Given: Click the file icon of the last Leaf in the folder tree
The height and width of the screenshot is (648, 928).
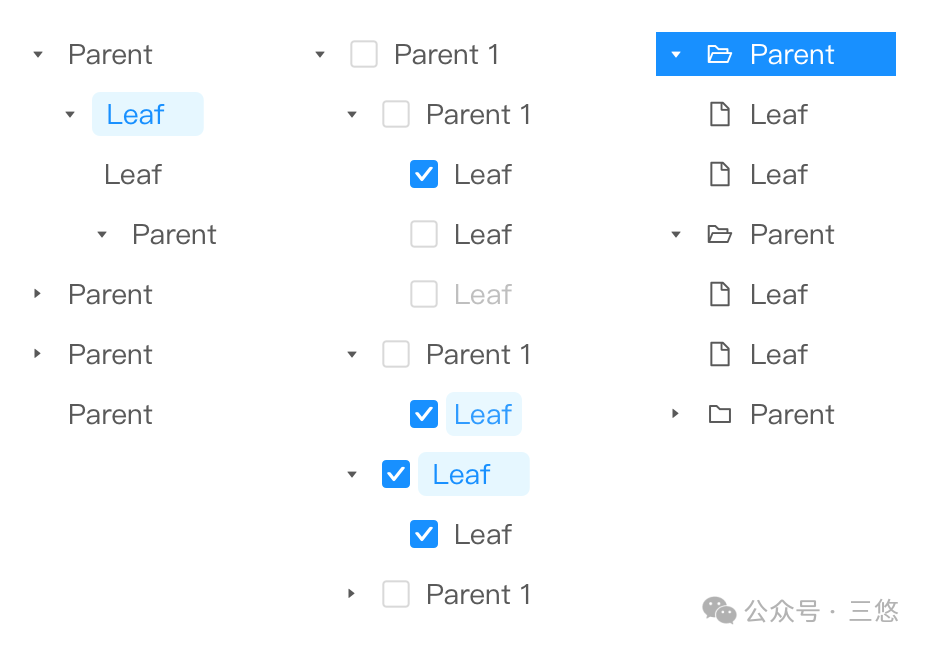Looking at the screenshot, I should [719, 354].
